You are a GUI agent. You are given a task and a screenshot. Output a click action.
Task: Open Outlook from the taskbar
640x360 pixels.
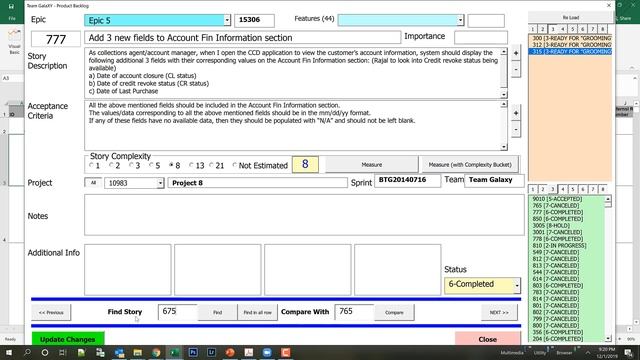coord(119,353)
